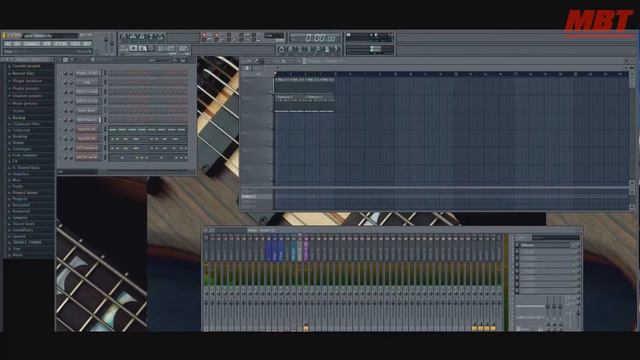This screenshot has height=360, width=640.
Task: Open the audio editor shortcut icon
Action: pos(291,49)
